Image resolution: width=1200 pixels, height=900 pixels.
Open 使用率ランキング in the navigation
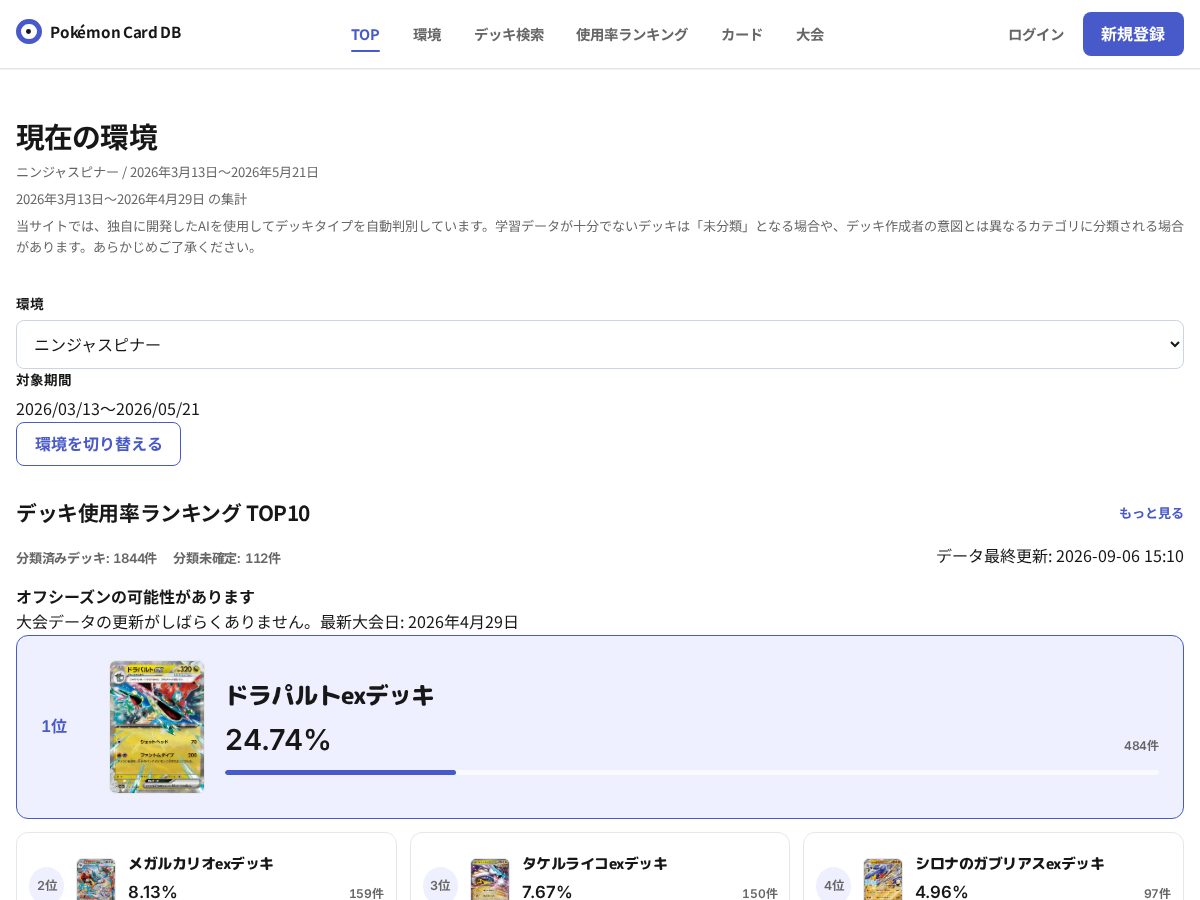632,34
